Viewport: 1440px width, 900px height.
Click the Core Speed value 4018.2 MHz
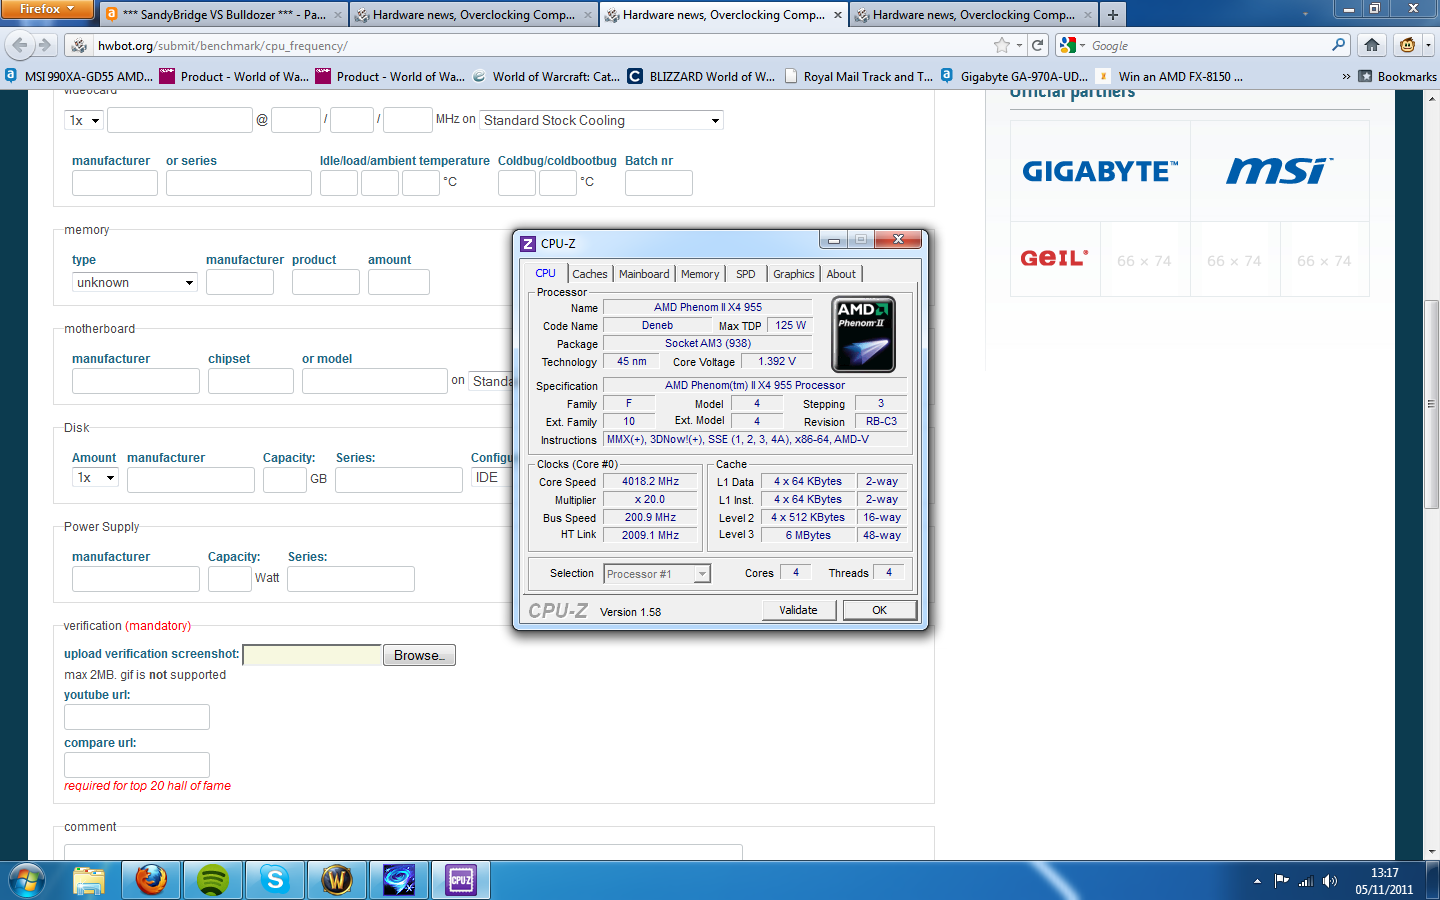click(650, 481)
